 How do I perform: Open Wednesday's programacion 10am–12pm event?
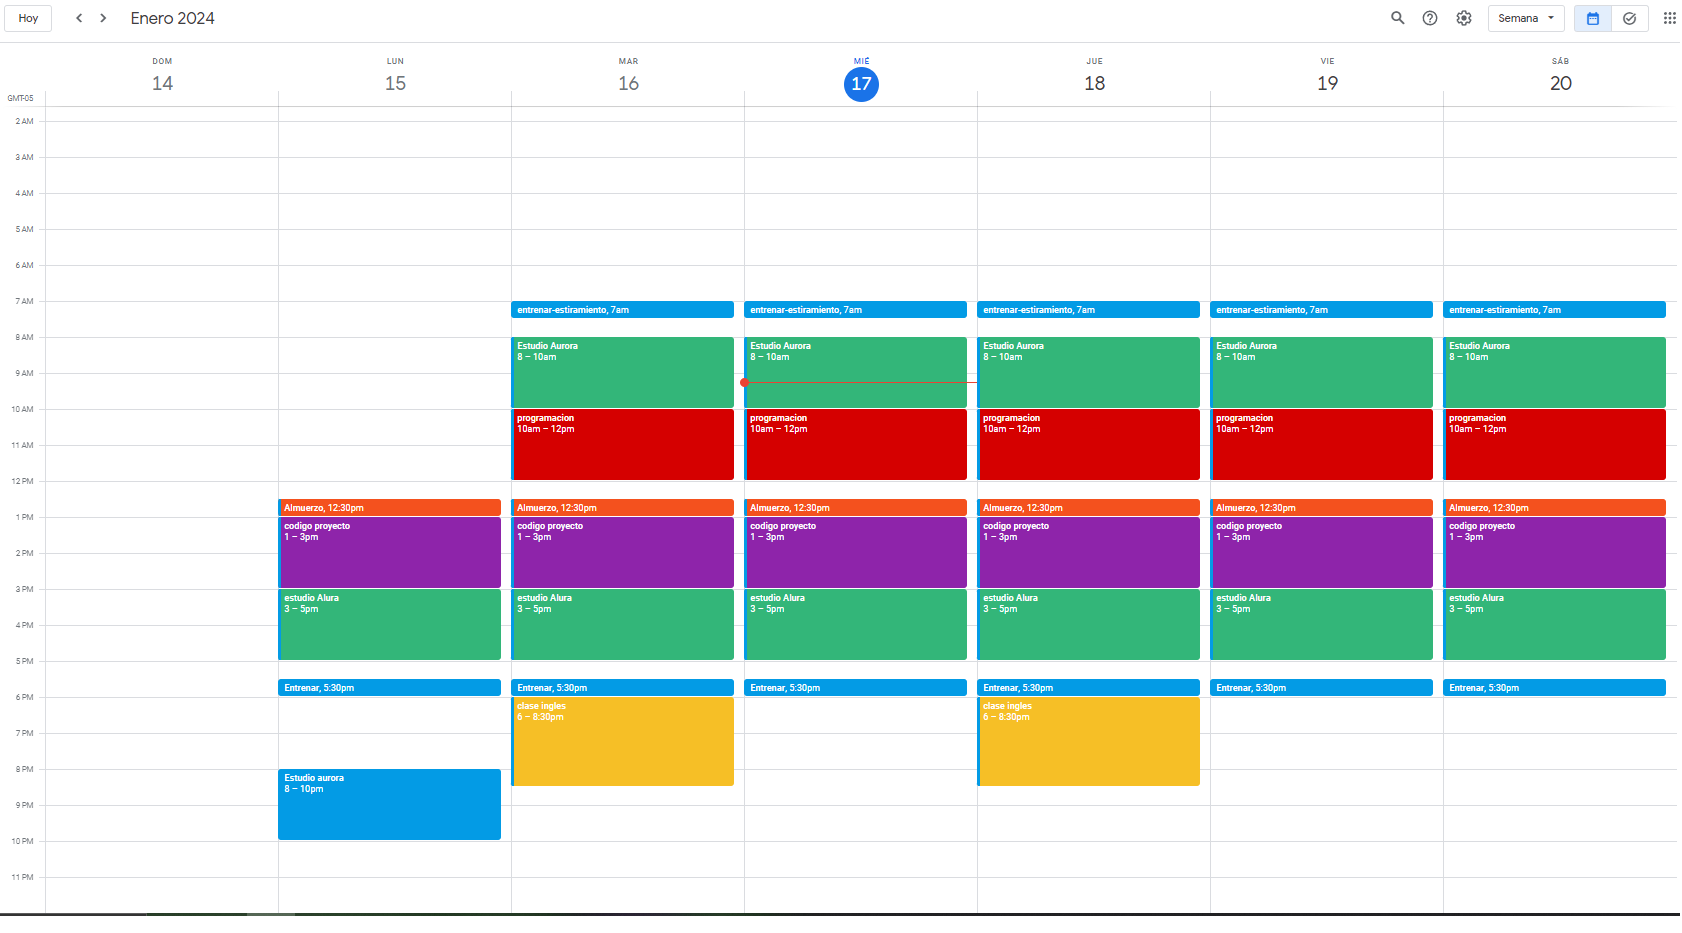click(855, 444)
